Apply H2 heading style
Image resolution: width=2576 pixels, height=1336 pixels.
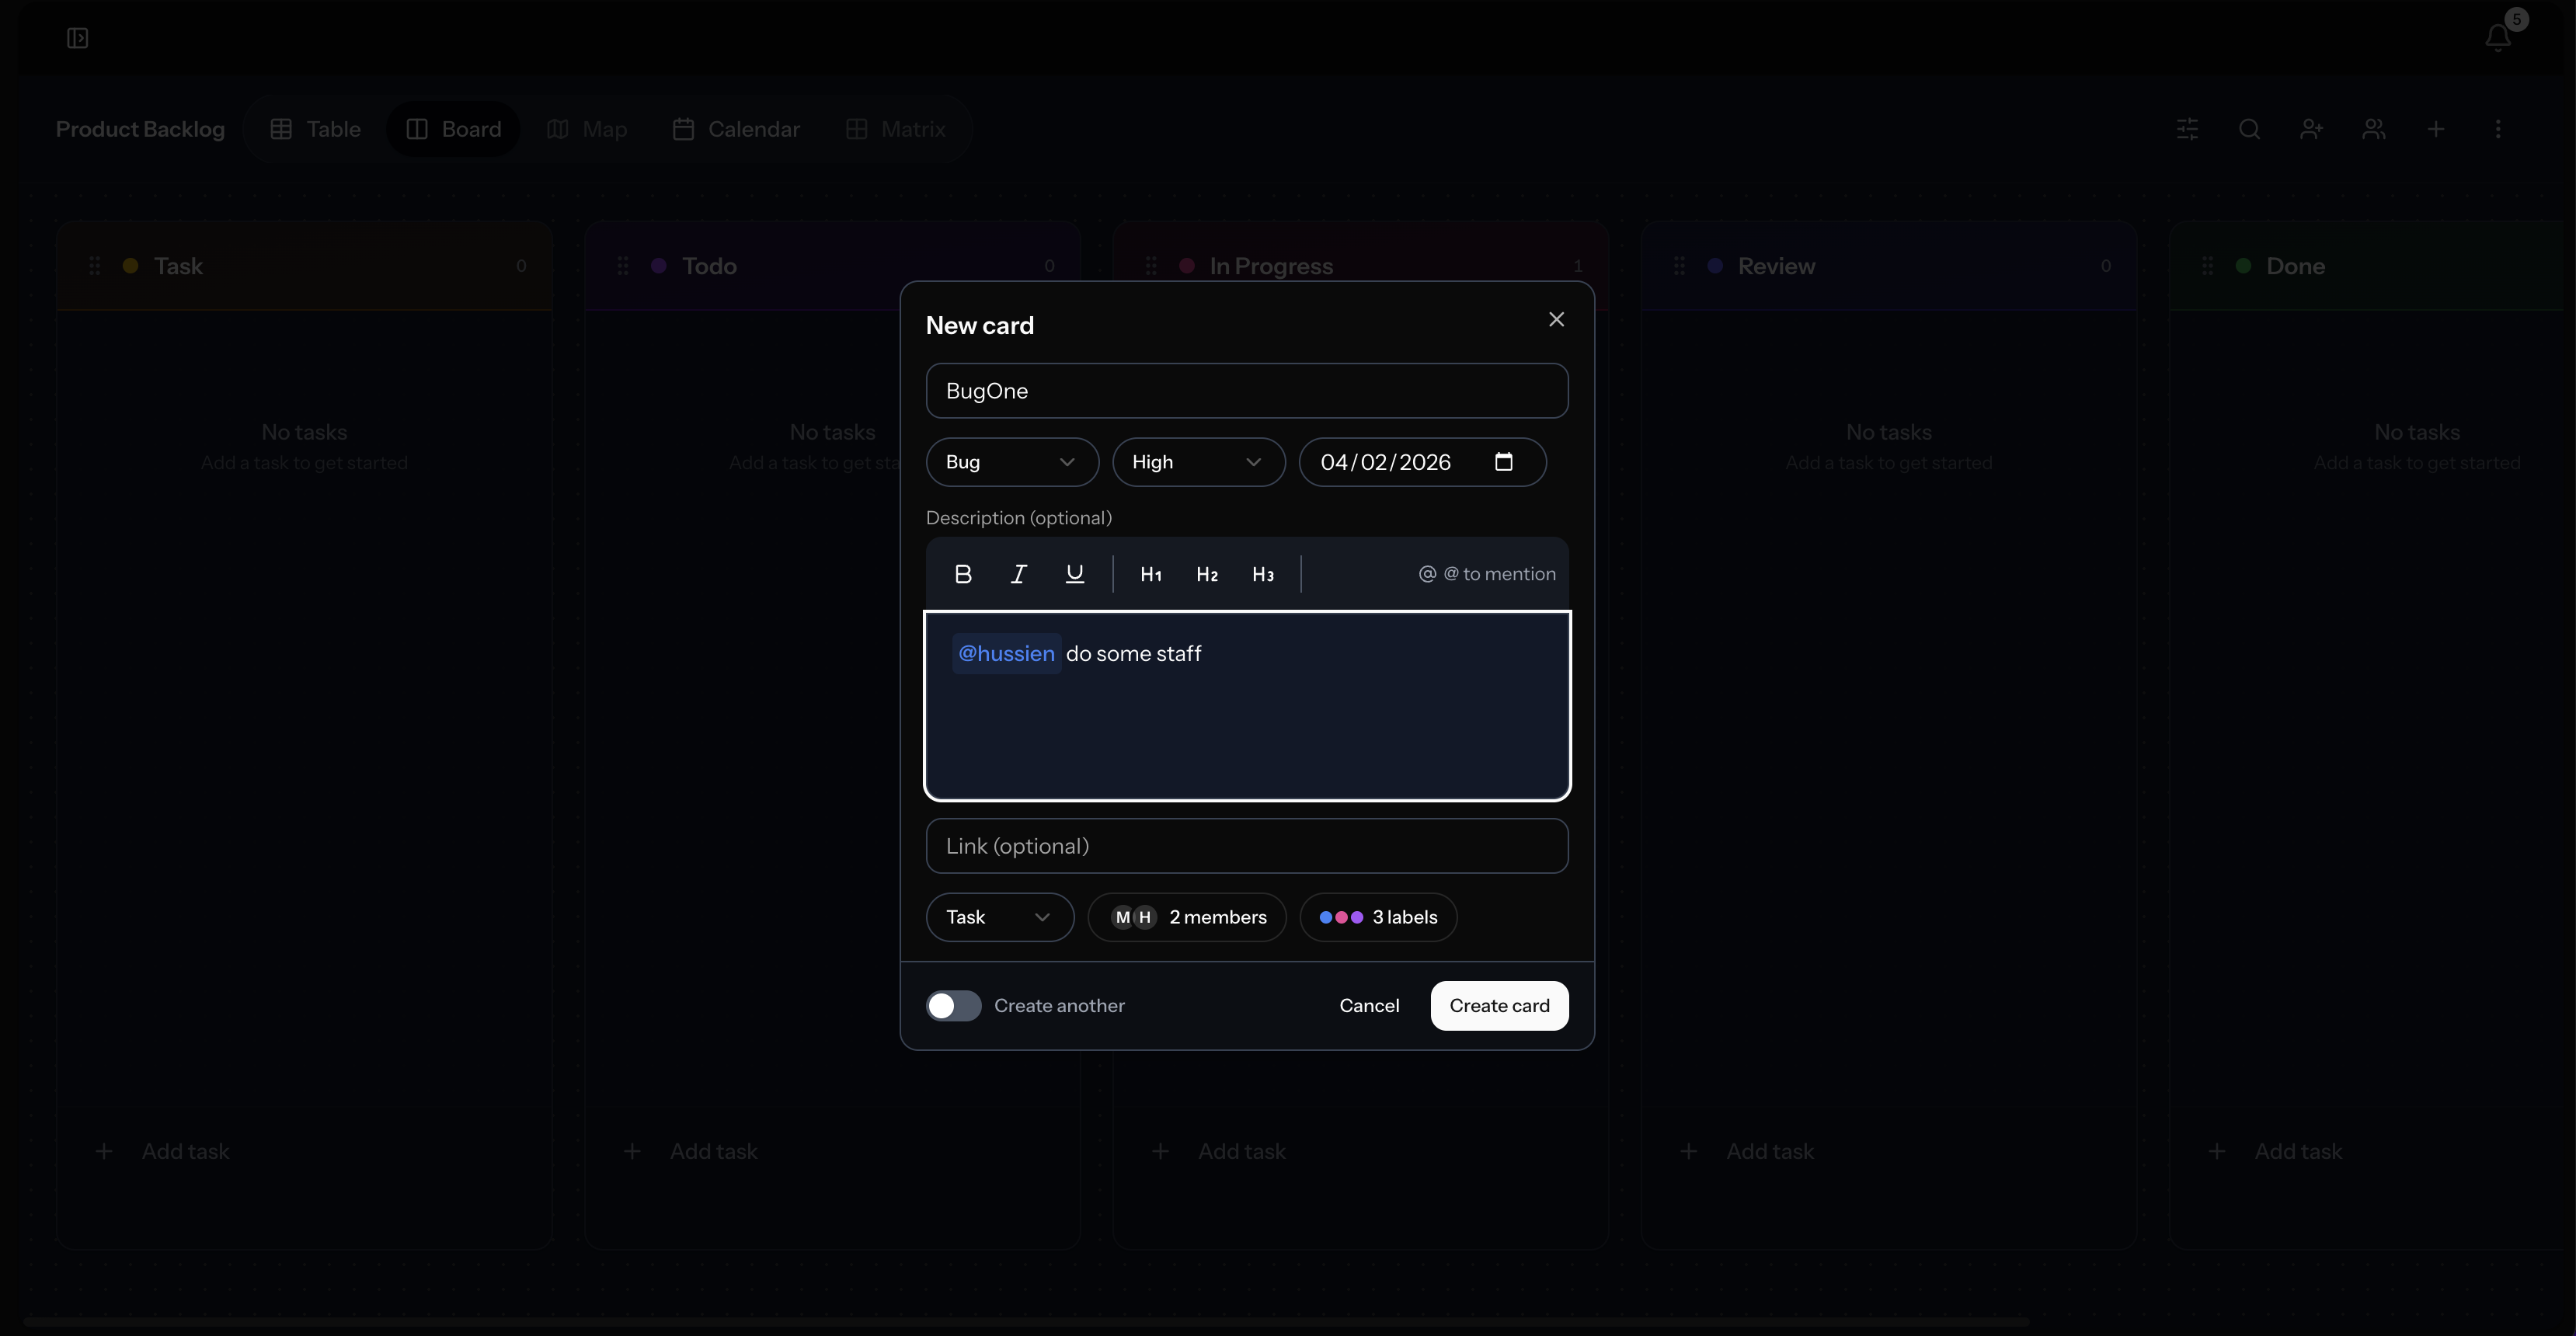pyautogui.click(x=1206, y=574)
